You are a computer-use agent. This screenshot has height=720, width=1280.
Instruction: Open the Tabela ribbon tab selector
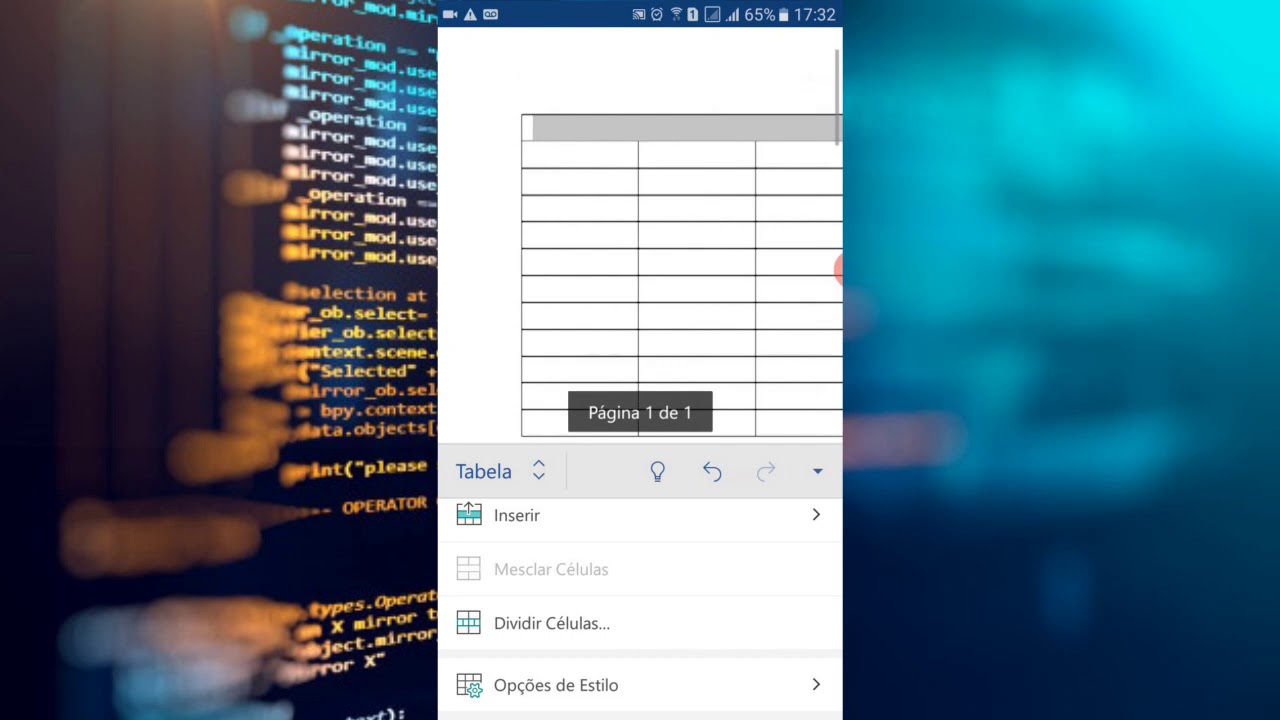click(501, 471)
